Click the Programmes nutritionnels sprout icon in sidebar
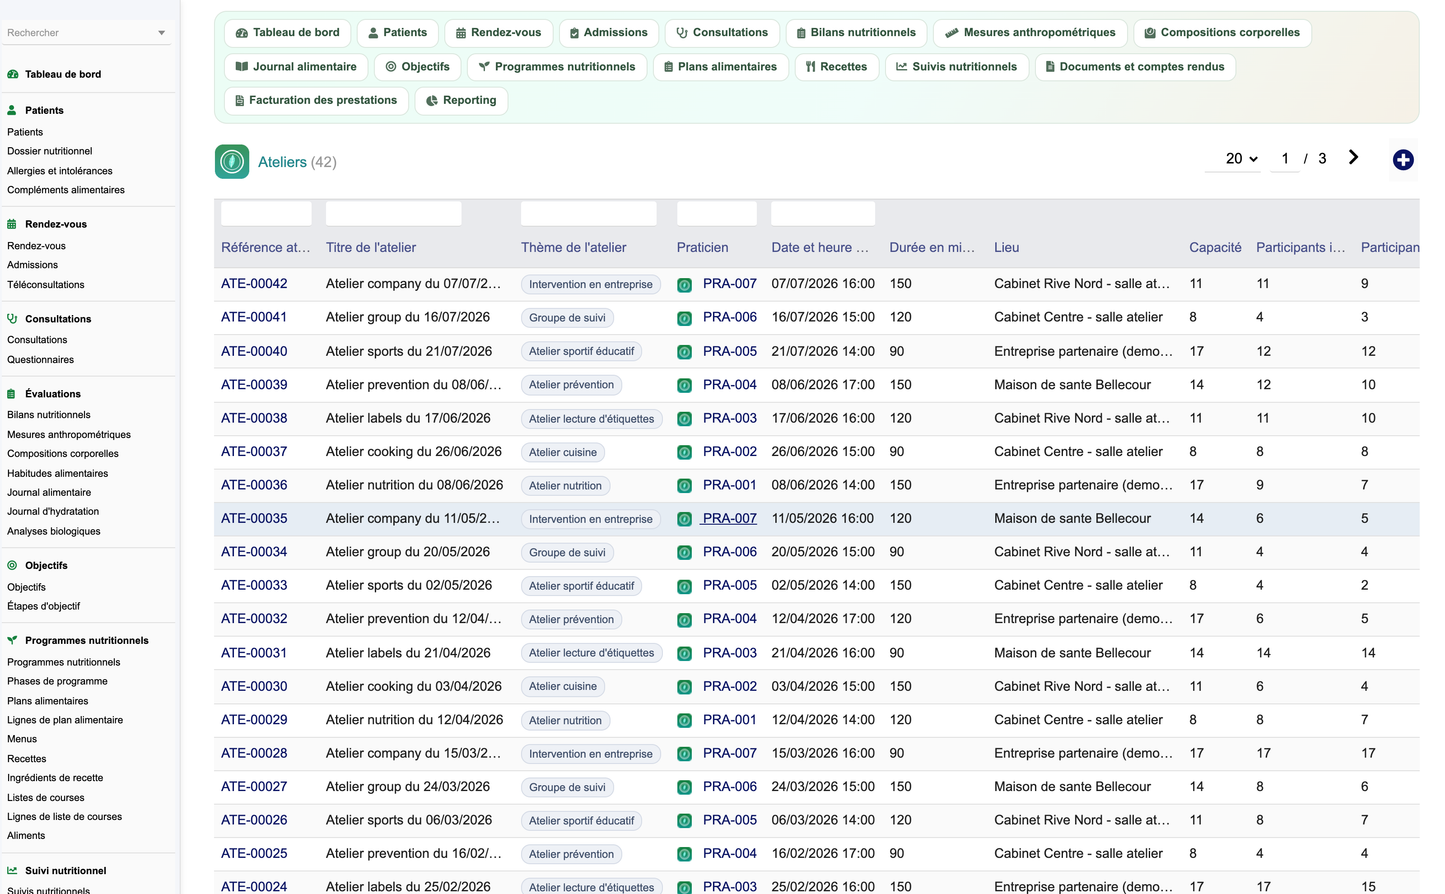The width and height of the screenshot is (1445, 894). [12, 640]
